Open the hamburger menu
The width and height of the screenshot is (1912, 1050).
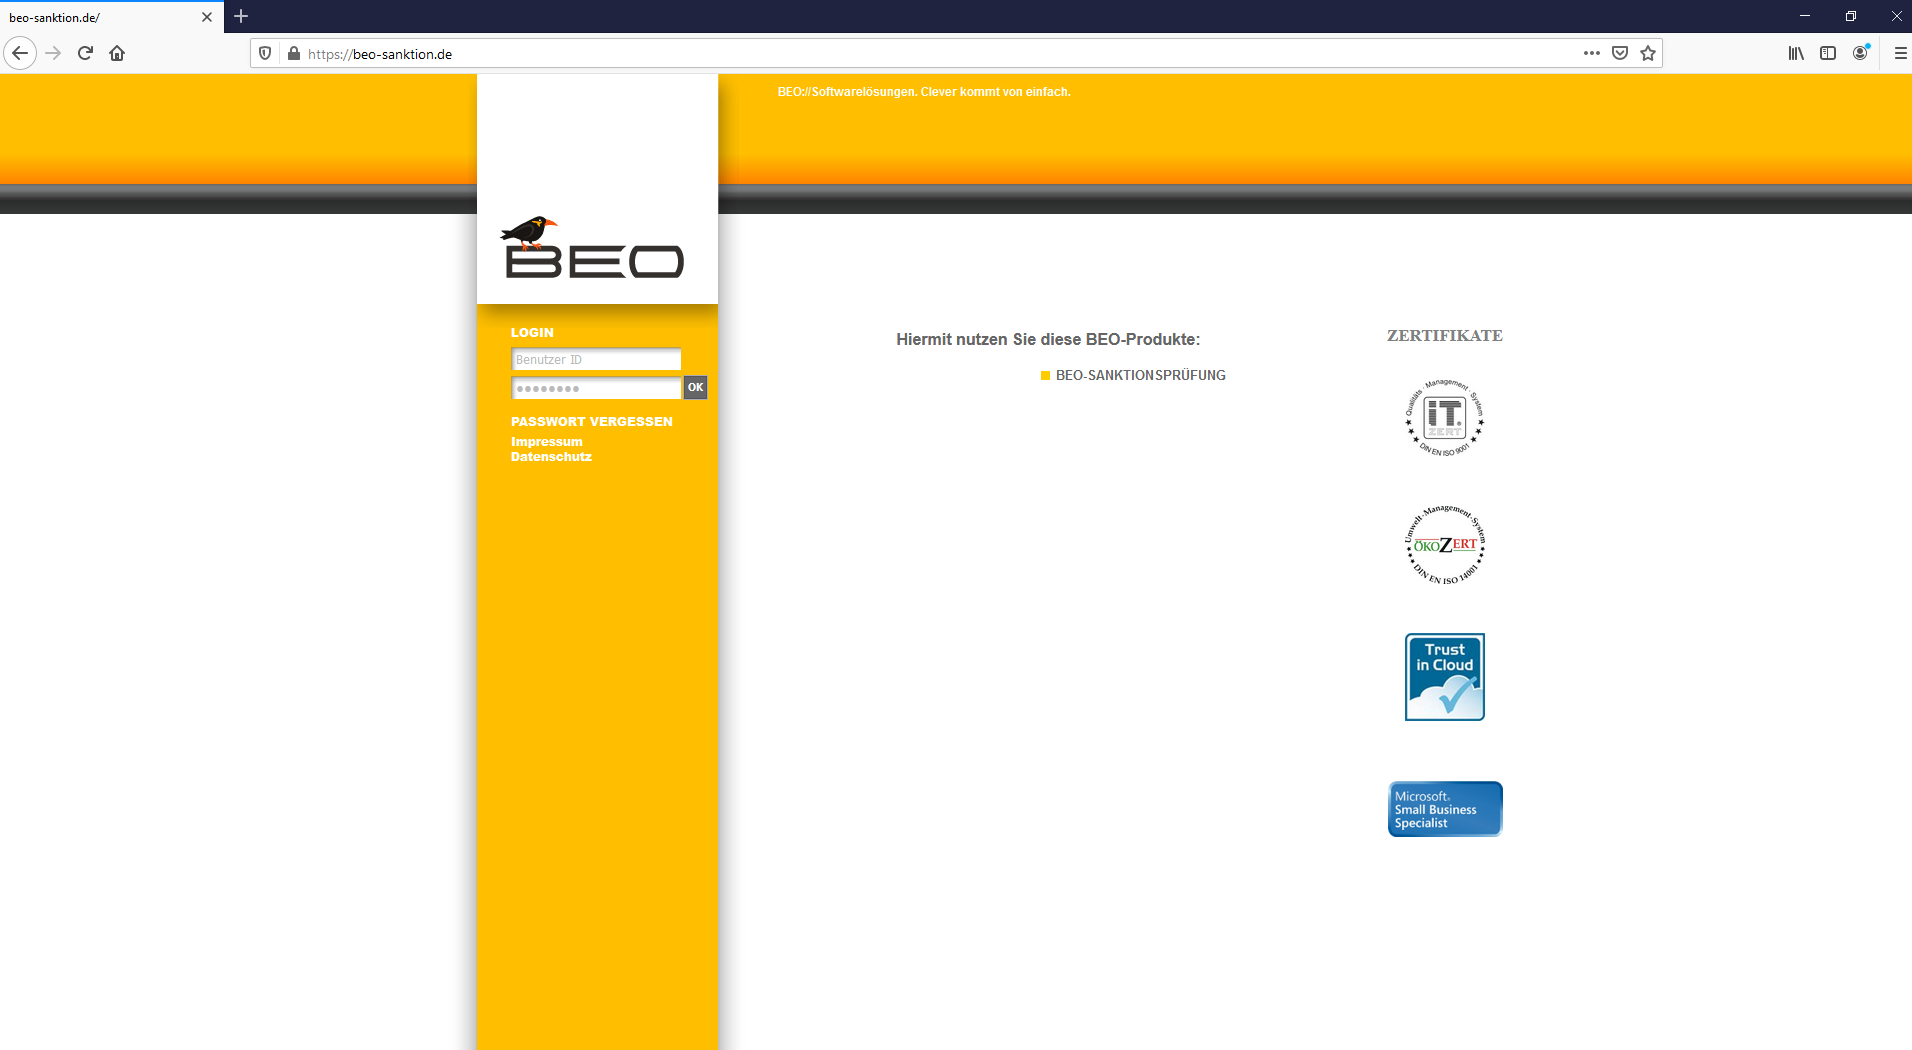point(1899,53)
